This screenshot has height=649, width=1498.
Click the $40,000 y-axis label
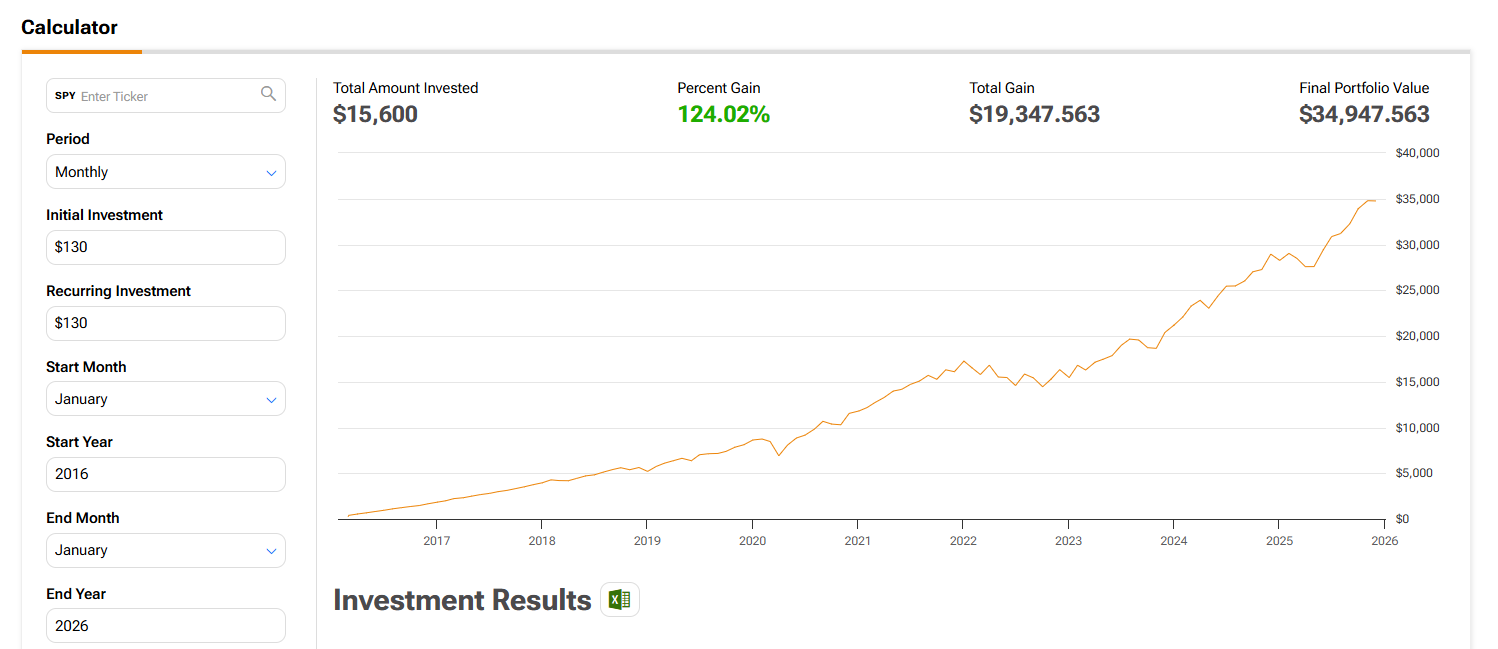[1417, 153]
